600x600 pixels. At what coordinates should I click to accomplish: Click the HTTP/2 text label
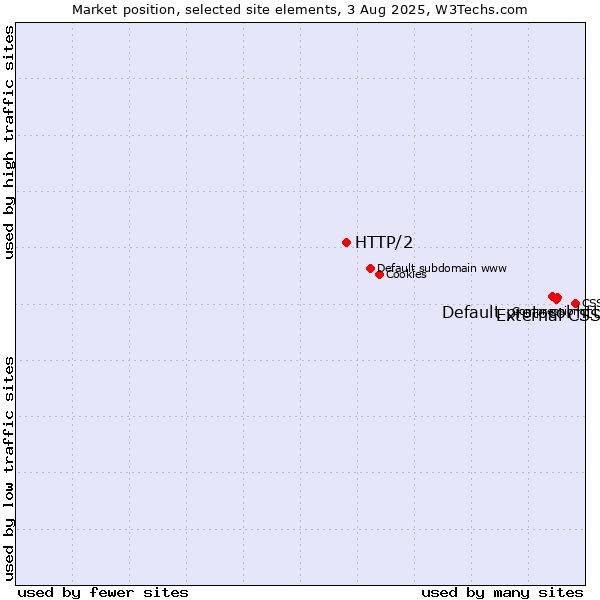(384, 243)
